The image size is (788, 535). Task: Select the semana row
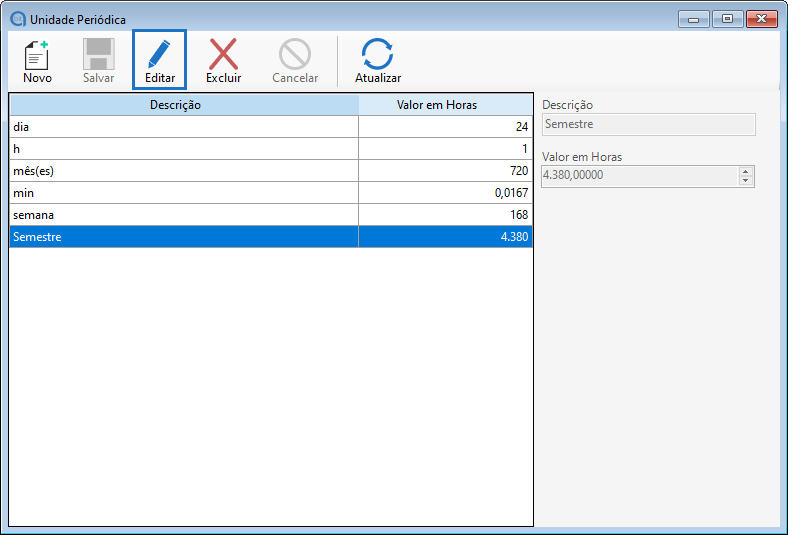coord(184,215)
